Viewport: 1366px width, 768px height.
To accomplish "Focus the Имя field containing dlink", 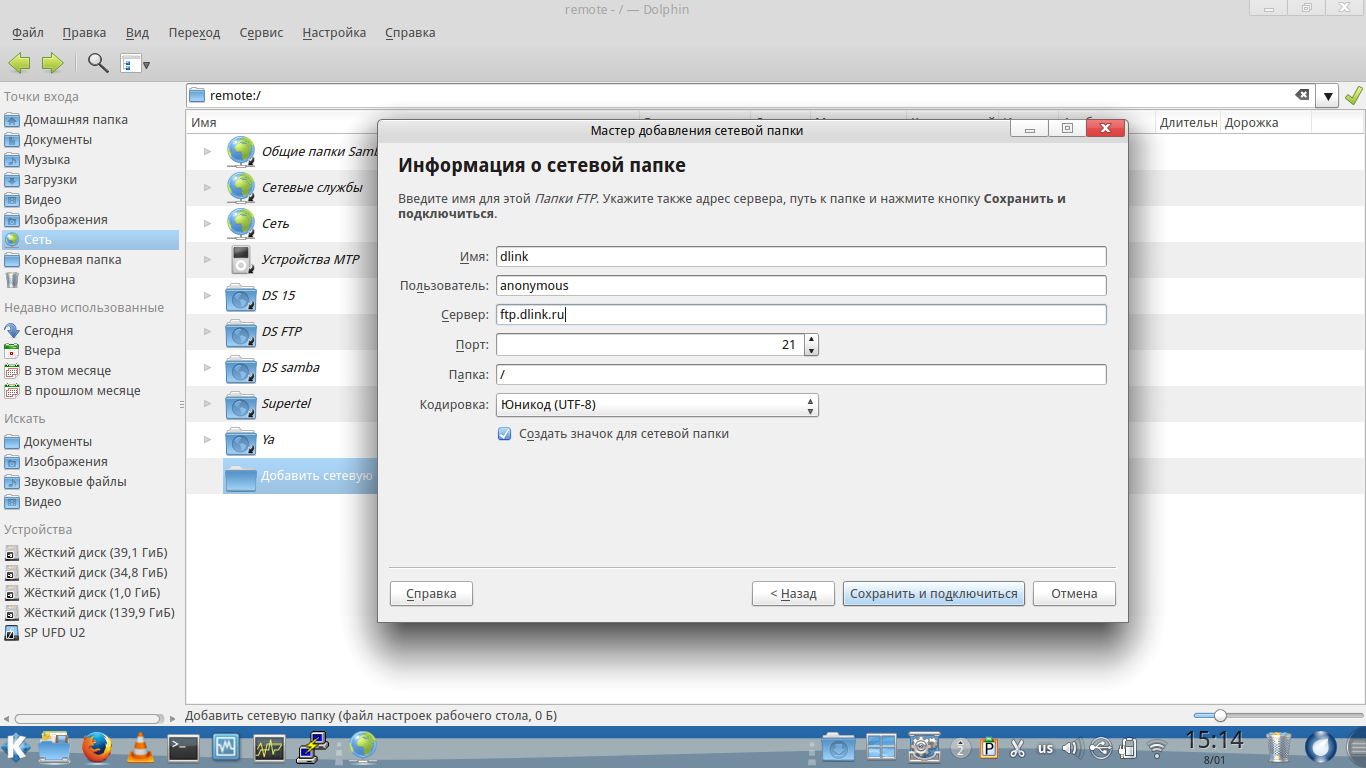I will [x=801, y=257].
